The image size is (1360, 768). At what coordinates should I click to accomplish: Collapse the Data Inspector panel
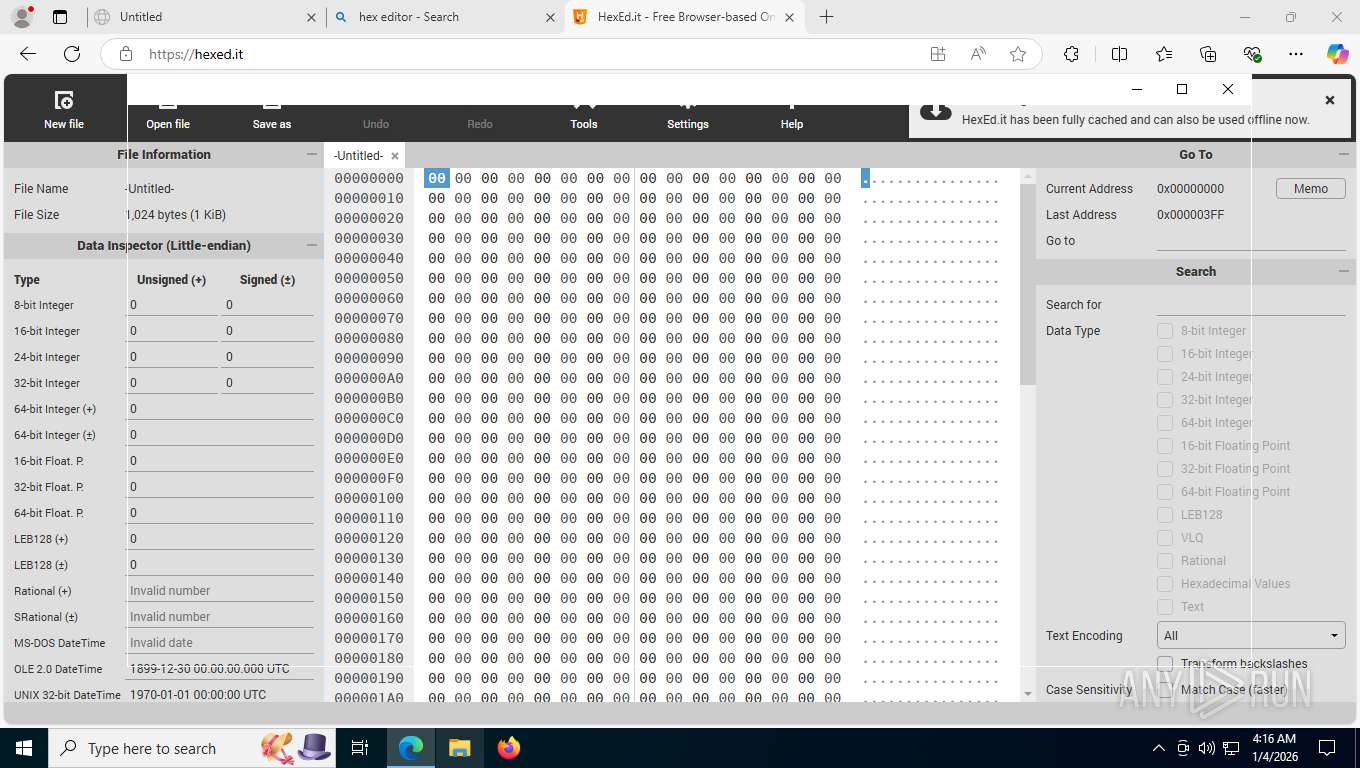click(x=312, y=245)
